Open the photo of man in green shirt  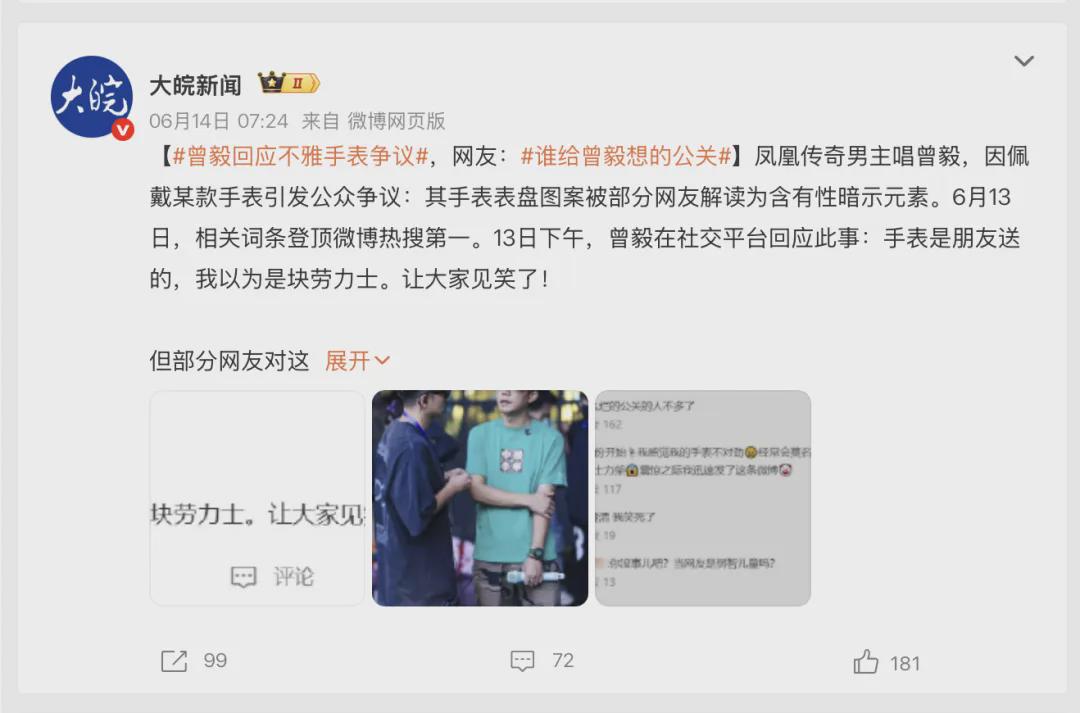pyautogui.click(x=480, y=498)
